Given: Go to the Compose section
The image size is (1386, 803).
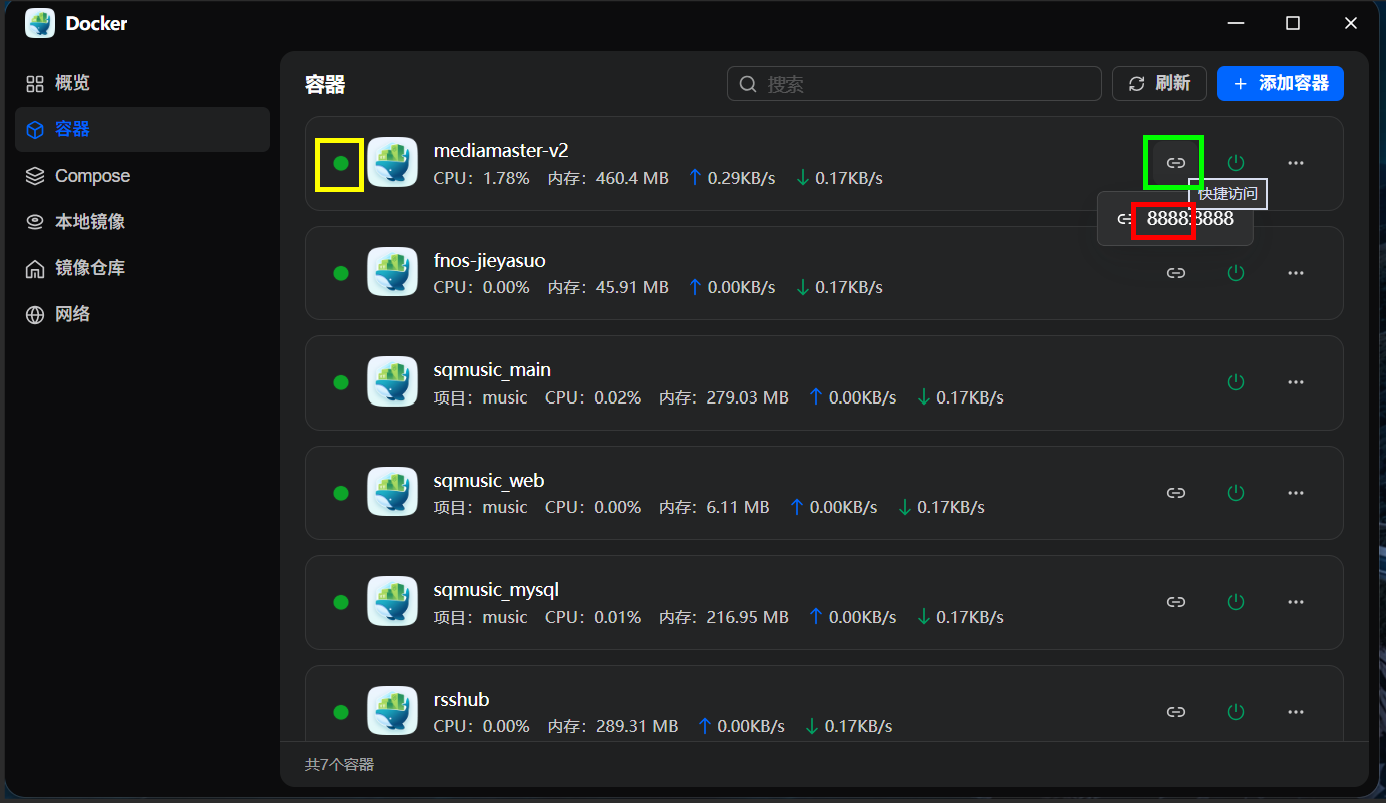Looking at the screenshot, I should pos(142,176).
